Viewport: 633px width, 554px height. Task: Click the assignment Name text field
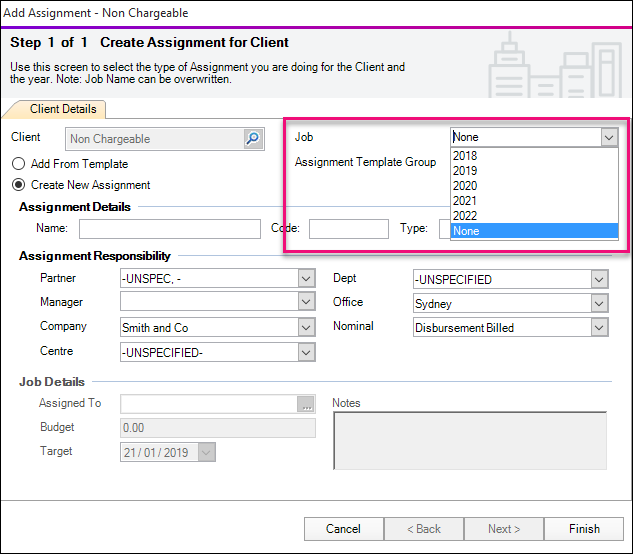pyautogui.click(x=183, y=229)
